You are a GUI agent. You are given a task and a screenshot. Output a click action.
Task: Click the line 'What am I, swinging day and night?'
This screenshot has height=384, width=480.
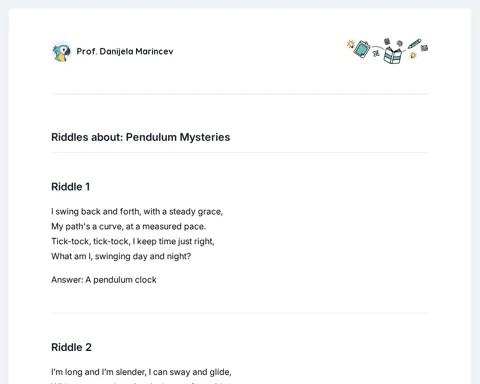tap(121, 256)
